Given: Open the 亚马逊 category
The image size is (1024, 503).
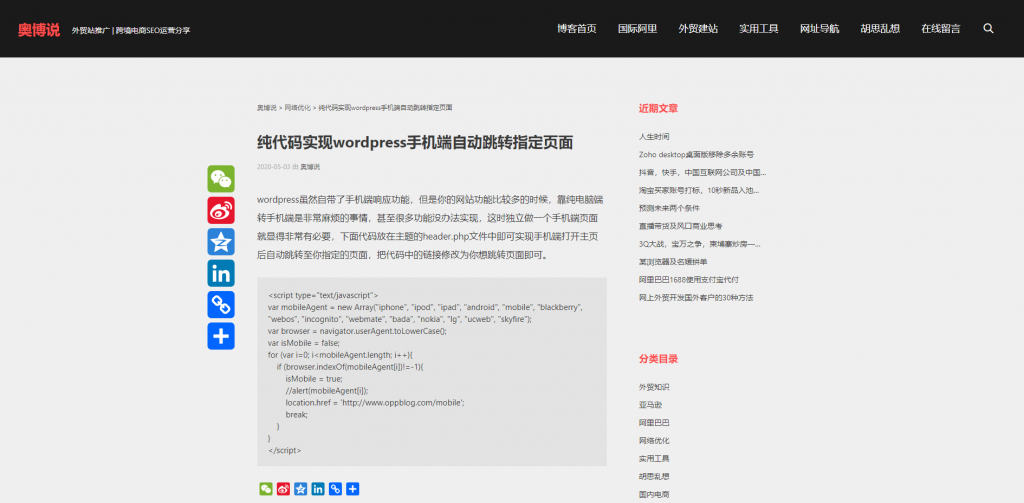Looking at the screenshot, I should (650, 405).
